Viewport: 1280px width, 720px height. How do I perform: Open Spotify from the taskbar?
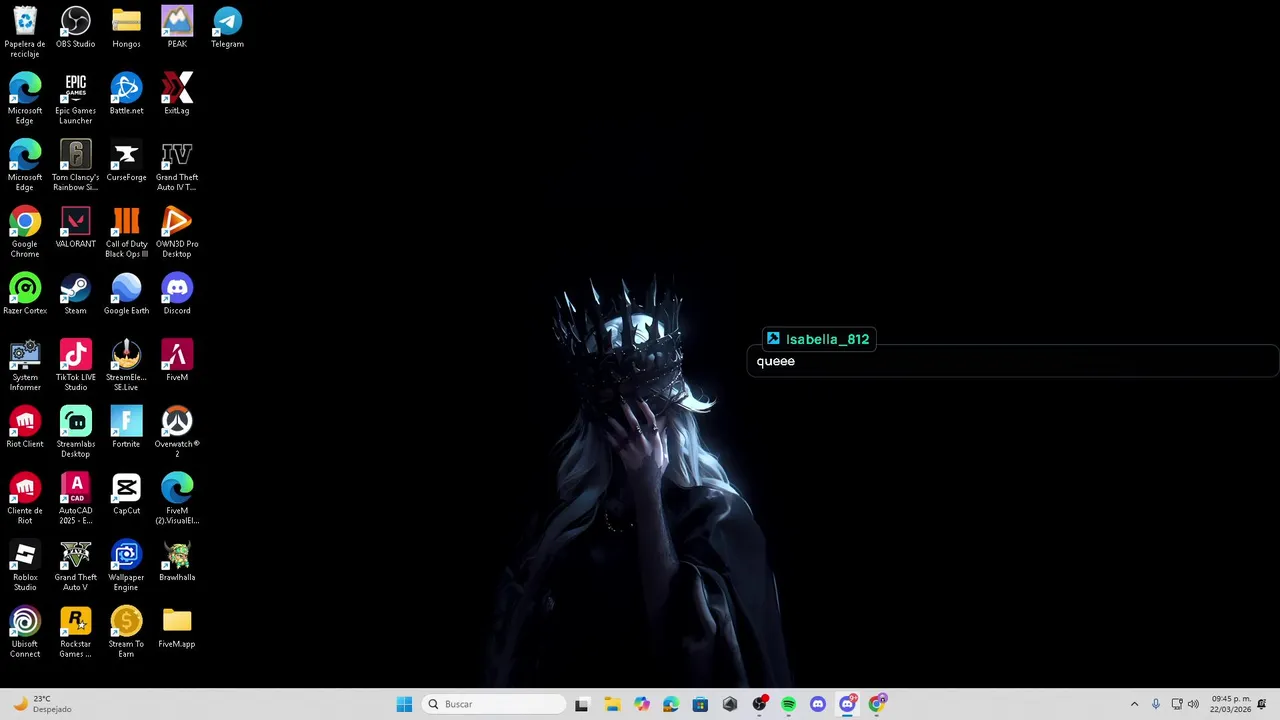[x=789, y=704]
